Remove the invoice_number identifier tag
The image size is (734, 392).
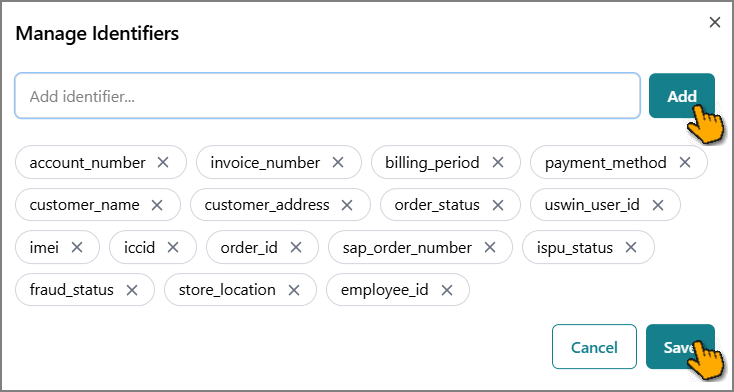click(338, 163)
